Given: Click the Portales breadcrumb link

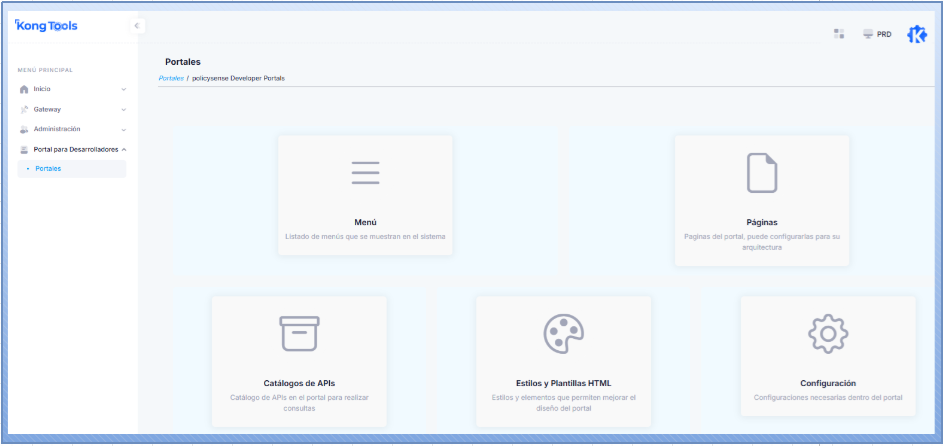Looking at the screenshot, I should (x=171, y=78).
